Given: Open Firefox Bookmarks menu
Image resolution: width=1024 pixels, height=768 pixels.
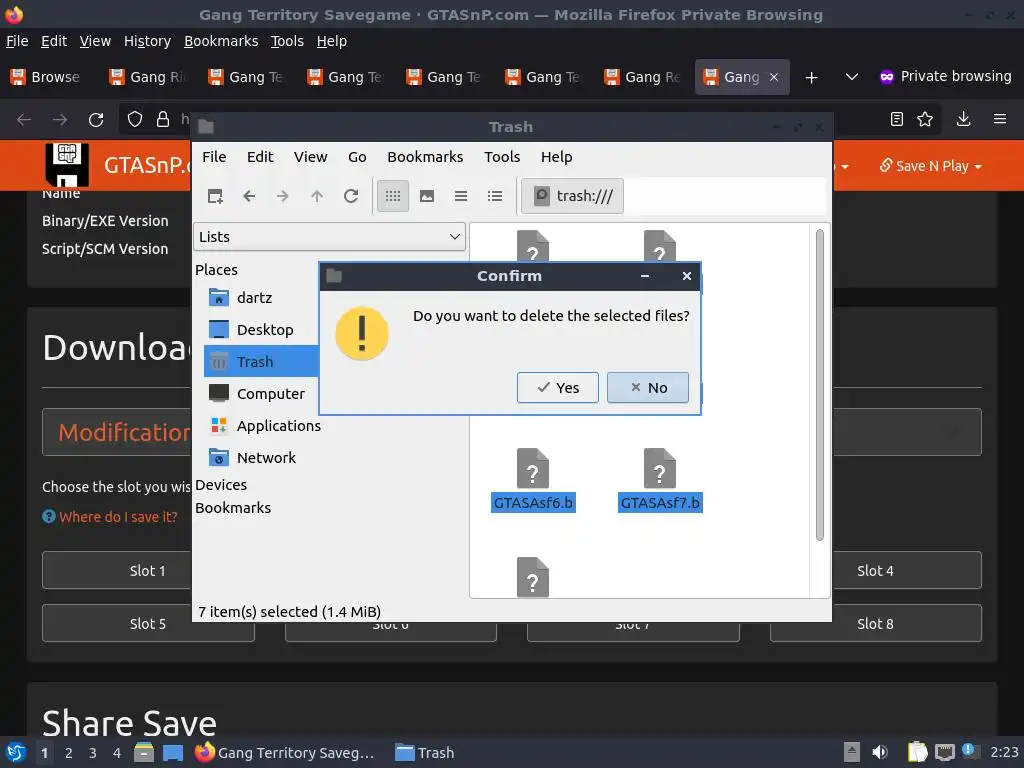Looking at the screenshot, I should [221, 41].
